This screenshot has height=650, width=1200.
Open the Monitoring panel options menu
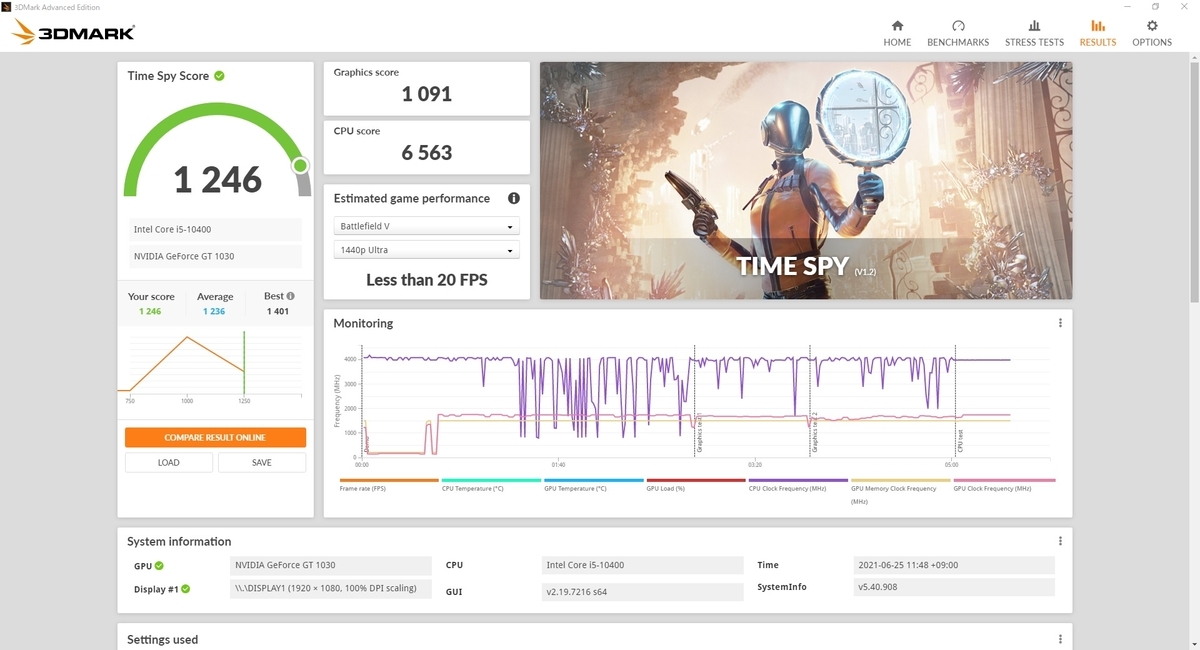1060,323
